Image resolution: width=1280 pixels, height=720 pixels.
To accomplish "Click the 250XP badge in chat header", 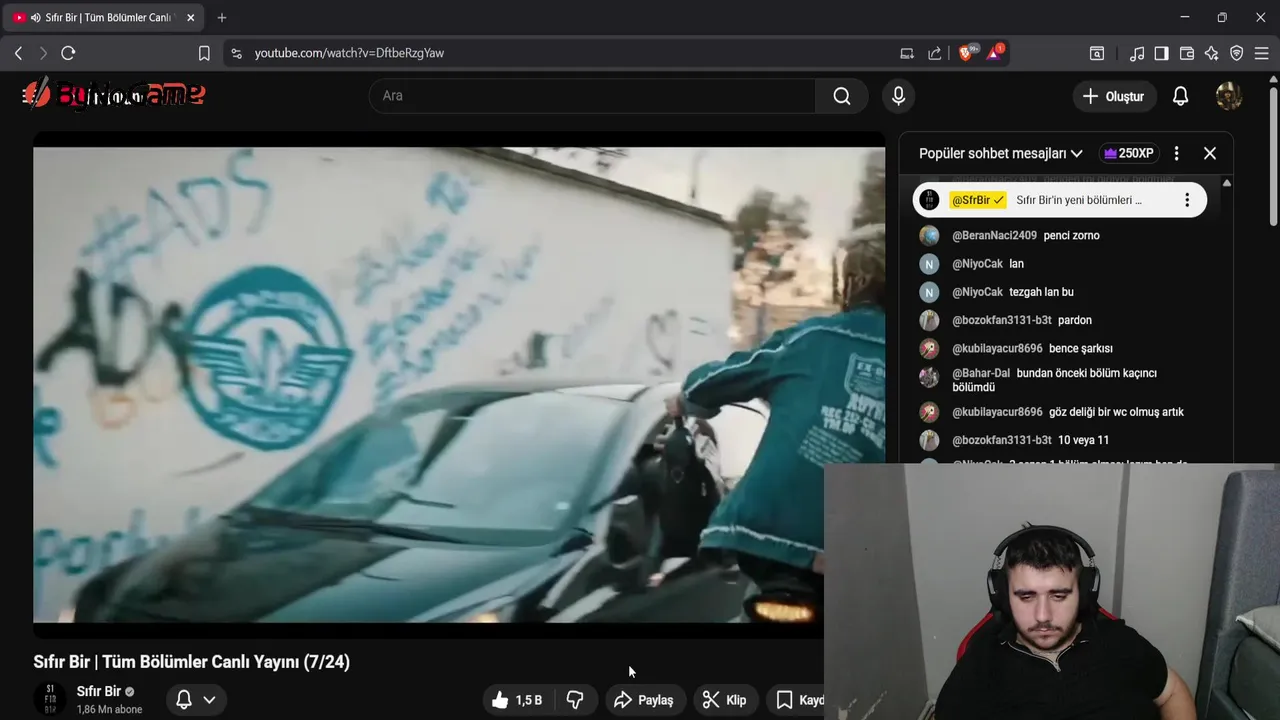I will (x=1128, y=153).
